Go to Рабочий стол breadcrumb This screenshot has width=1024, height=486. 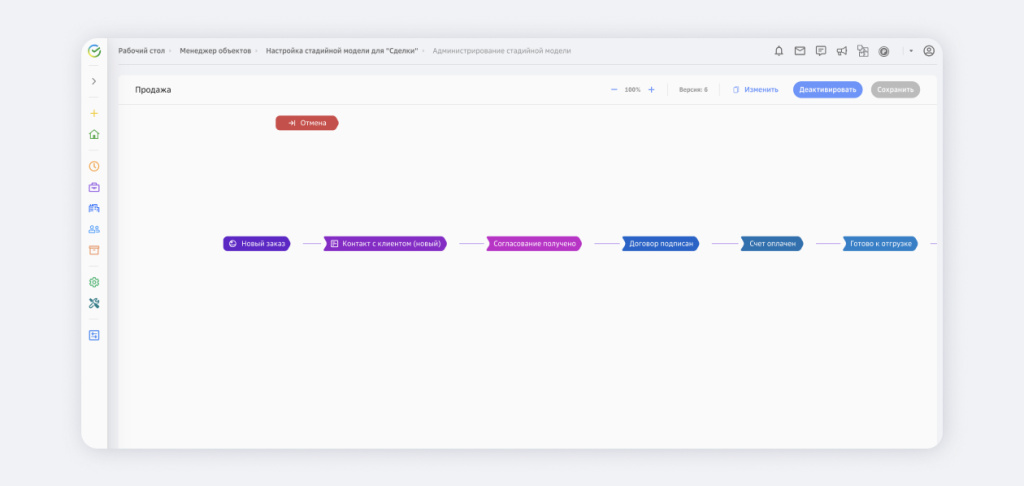140,51
